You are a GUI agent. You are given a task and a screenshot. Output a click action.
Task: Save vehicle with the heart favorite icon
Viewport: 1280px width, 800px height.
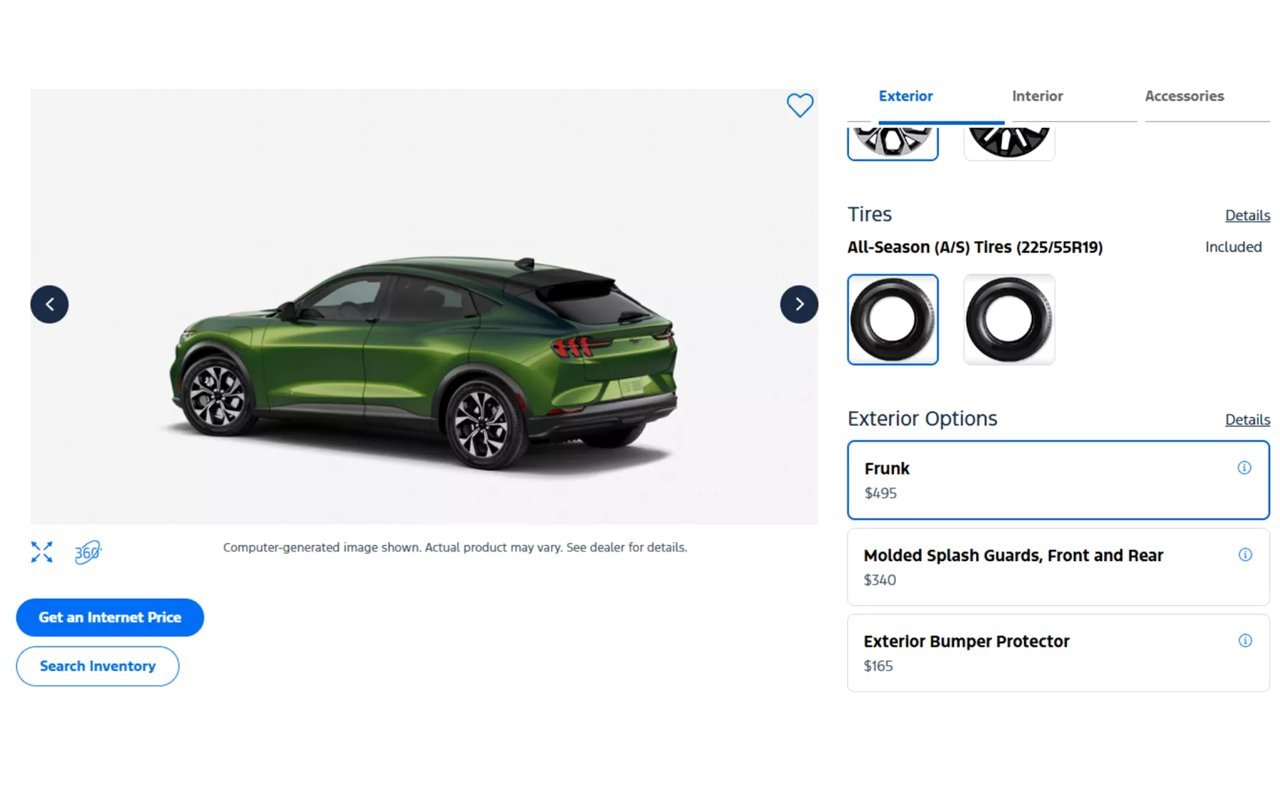[799, 105]
